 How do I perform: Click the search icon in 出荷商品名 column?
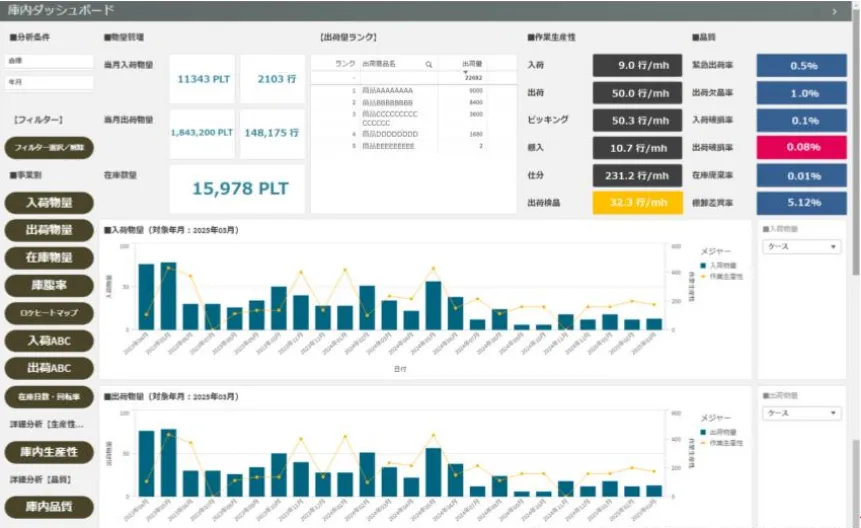pyautogui.click(x=429, y=63)
